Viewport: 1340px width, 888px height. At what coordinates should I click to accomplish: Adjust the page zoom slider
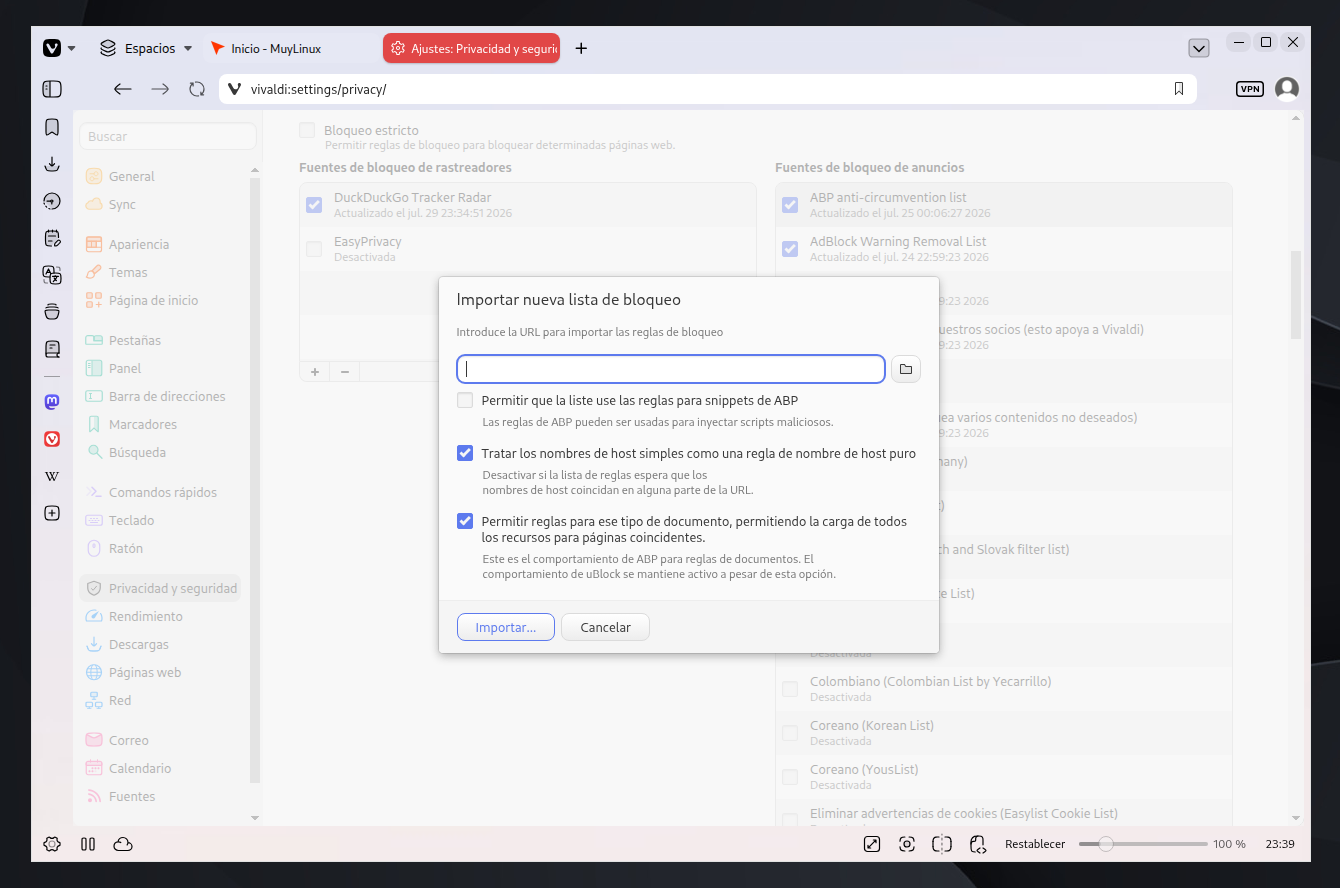1142,844
